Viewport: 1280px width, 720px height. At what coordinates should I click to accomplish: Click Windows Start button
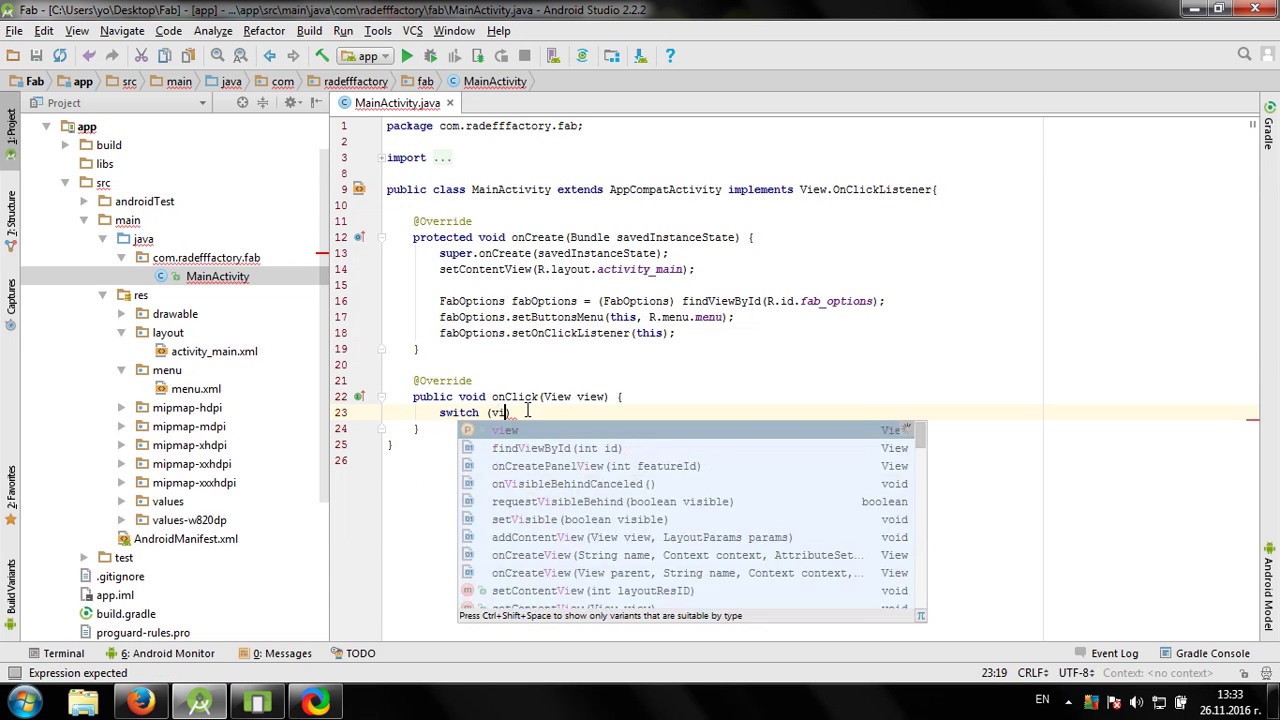25,701
